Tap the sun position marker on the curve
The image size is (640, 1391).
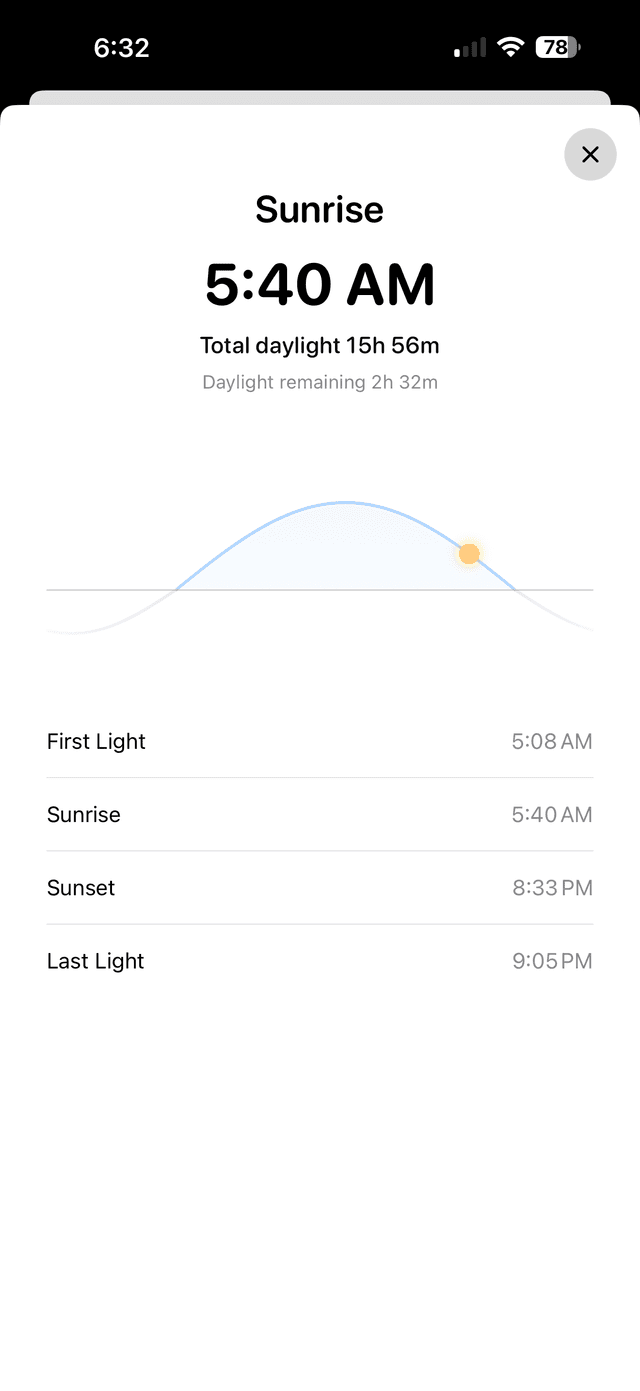(468, 553)
